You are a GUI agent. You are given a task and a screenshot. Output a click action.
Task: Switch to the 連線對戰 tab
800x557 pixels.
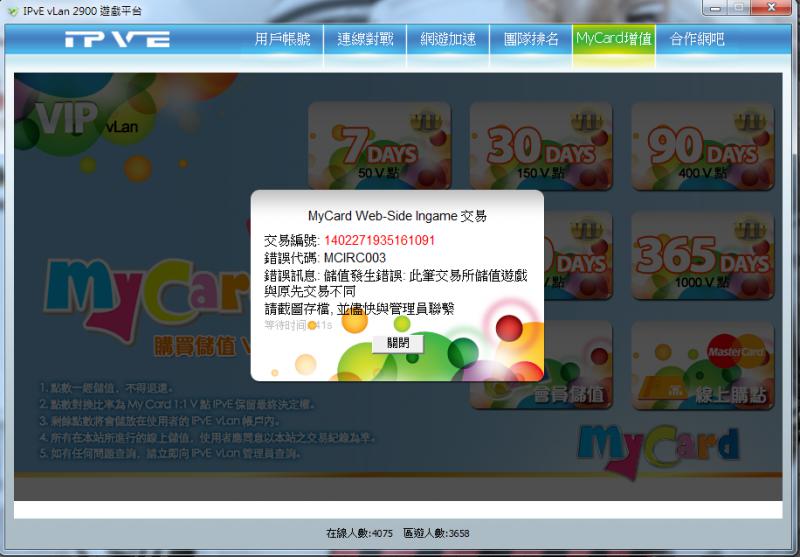365,39
